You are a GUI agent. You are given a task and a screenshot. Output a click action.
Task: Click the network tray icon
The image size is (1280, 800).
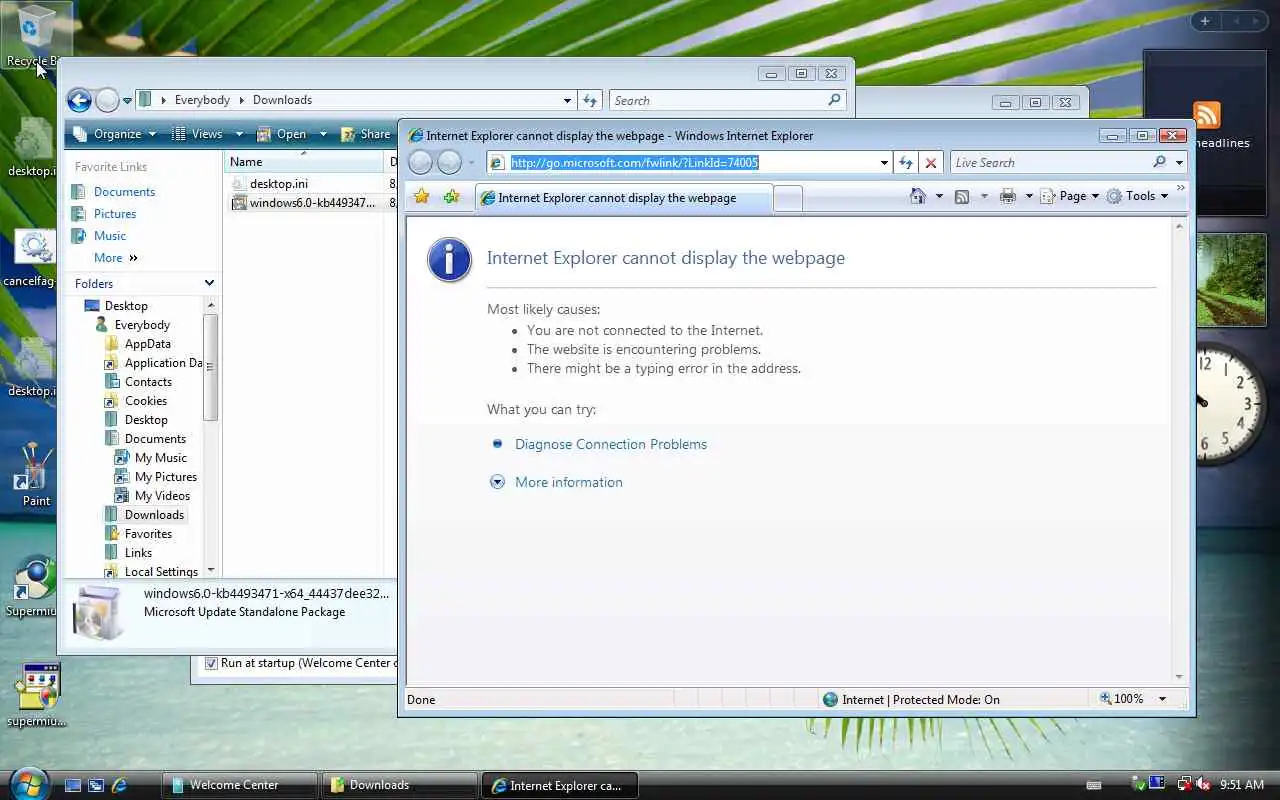(1183, 785)
